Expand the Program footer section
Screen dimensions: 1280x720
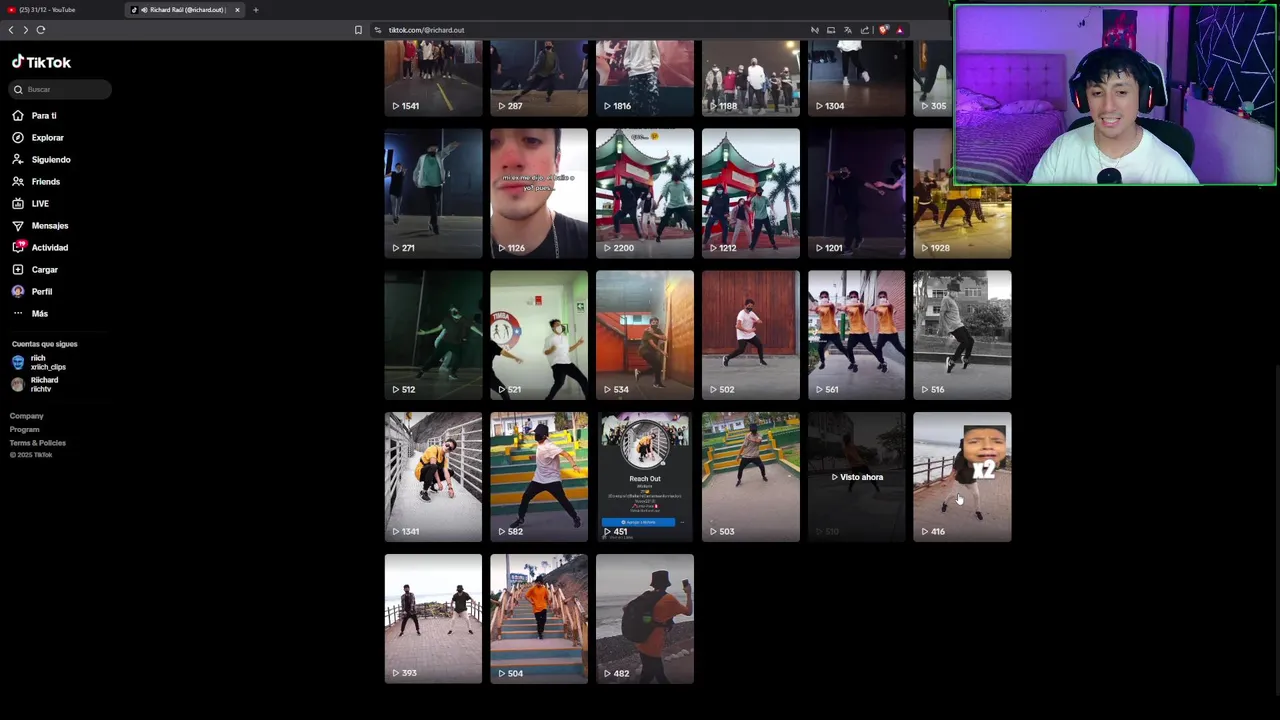coord(25,430)
